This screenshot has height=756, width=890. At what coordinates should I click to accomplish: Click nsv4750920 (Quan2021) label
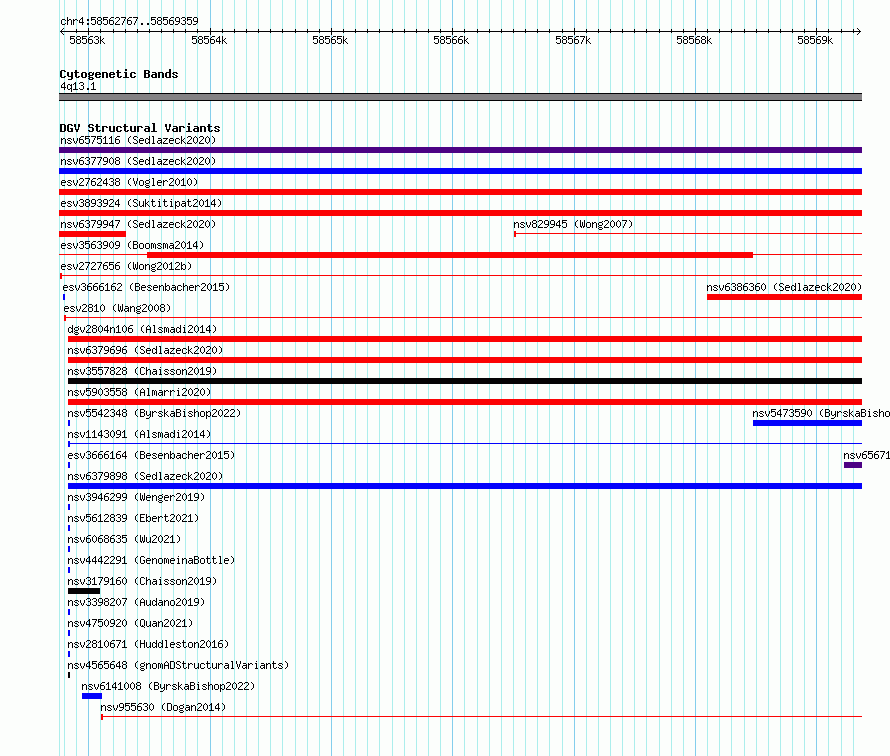[x=130, y=623]
